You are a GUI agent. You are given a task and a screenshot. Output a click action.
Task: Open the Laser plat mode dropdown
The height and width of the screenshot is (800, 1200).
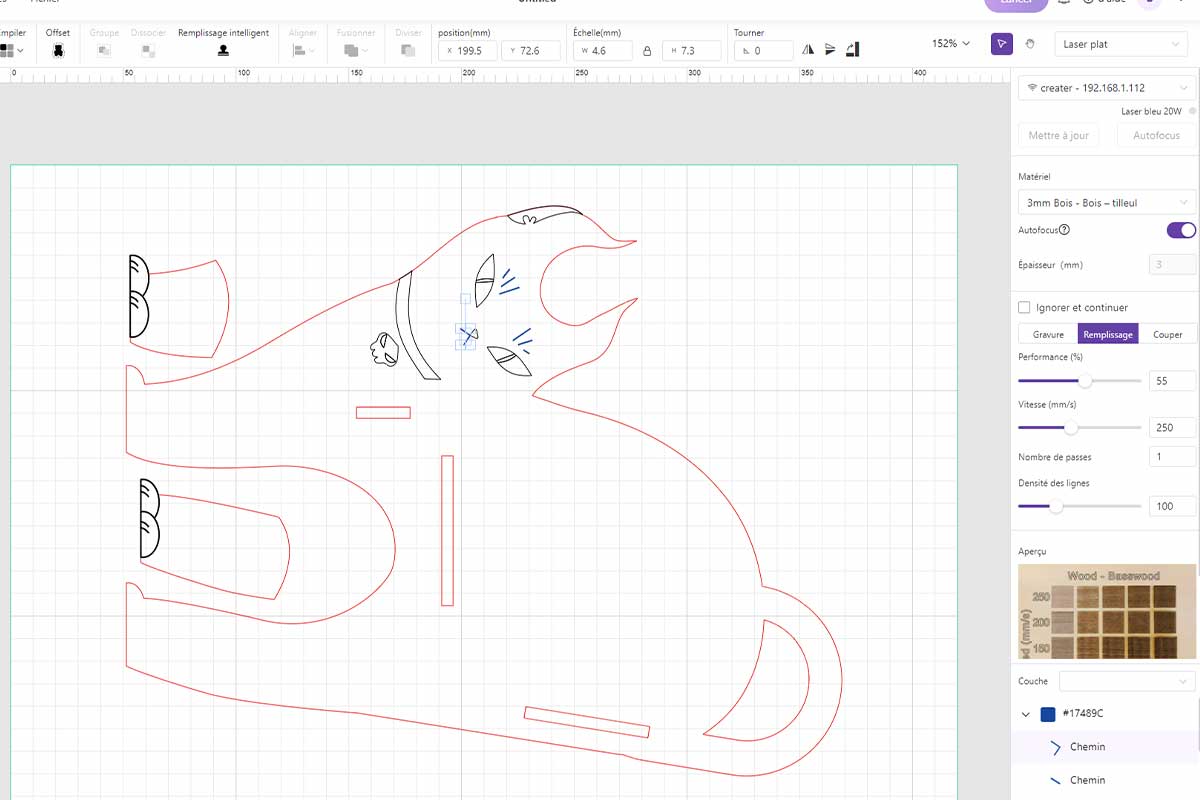click(1121, 44)
